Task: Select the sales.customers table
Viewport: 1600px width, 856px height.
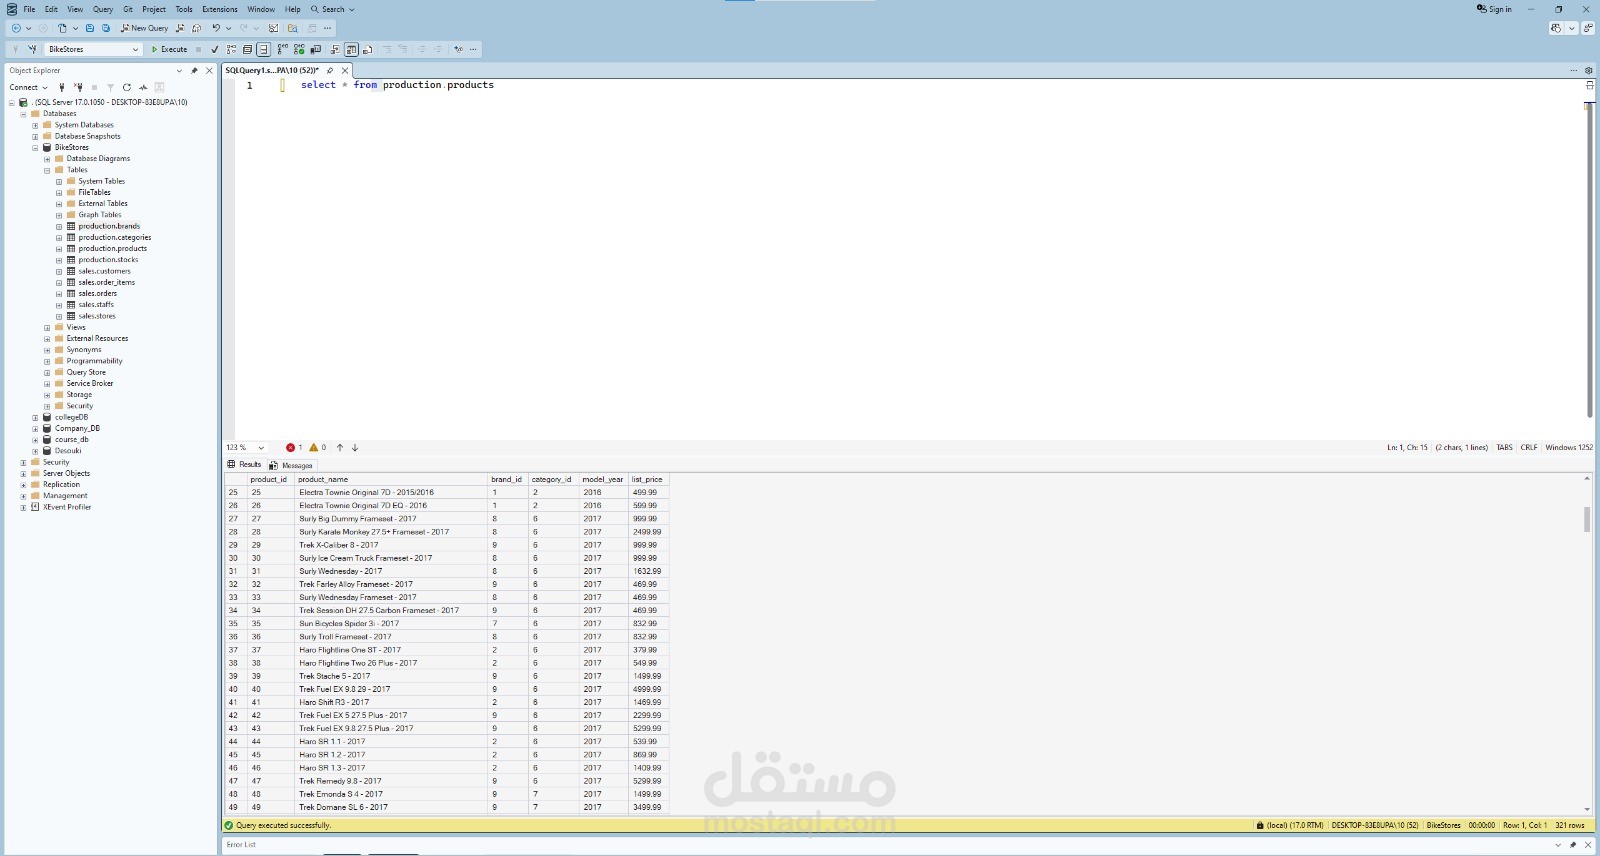Action: coord(104,271)
